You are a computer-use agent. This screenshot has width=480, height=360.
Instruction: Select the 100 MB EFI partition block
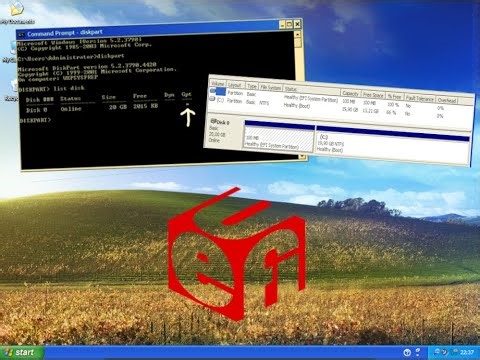(278, 136)
